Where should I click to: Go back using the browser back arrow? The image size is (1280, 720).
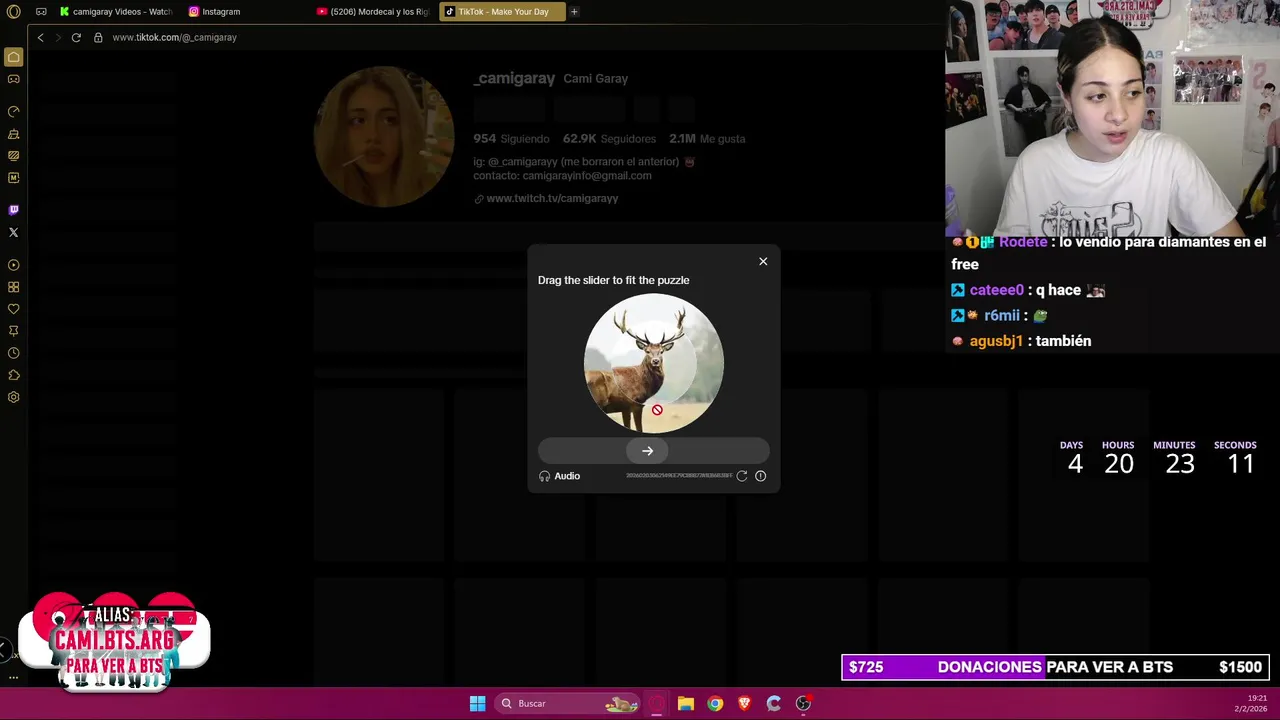pos(40,37)
